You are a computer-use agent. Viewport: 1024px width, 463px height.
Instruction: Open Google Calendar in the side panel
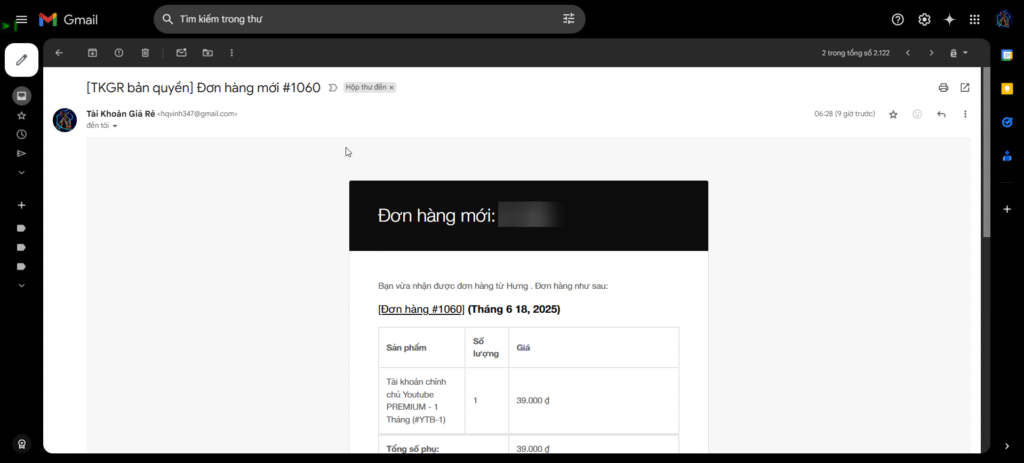click(1007, 56)
